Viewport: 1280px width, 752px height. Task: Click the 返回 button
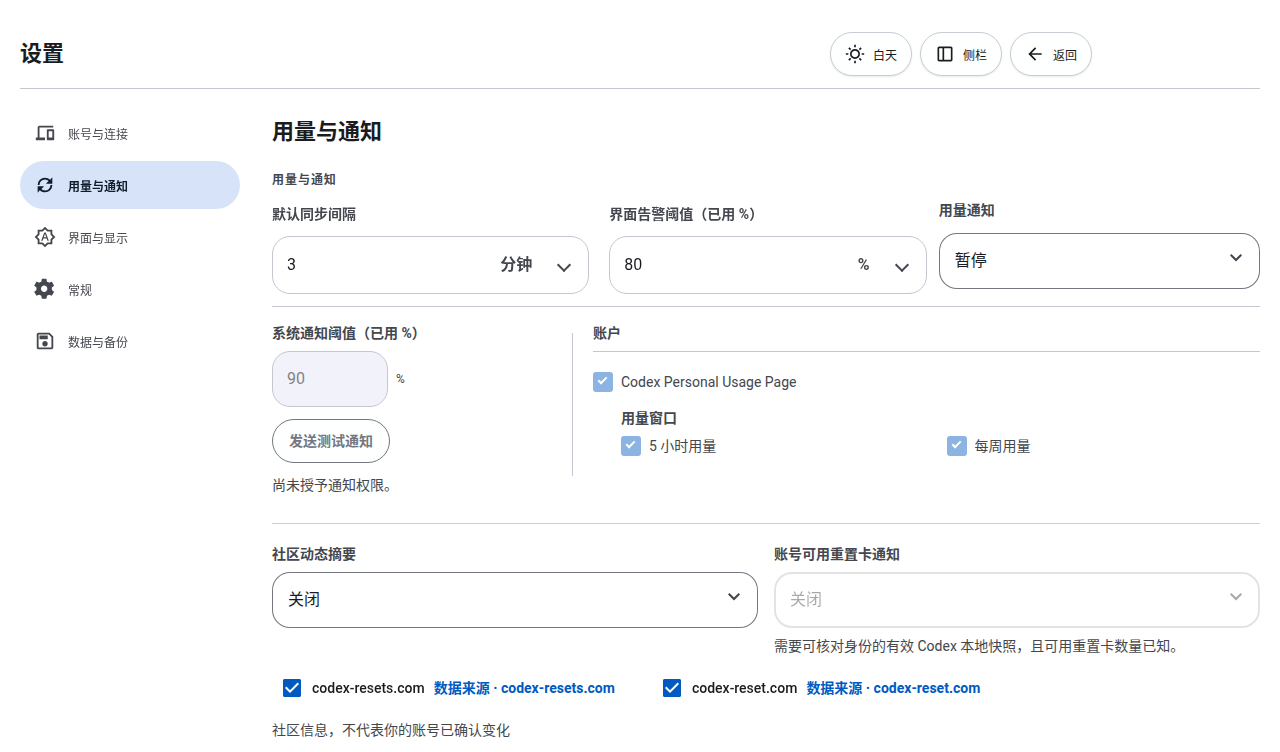coord(1051,54)
